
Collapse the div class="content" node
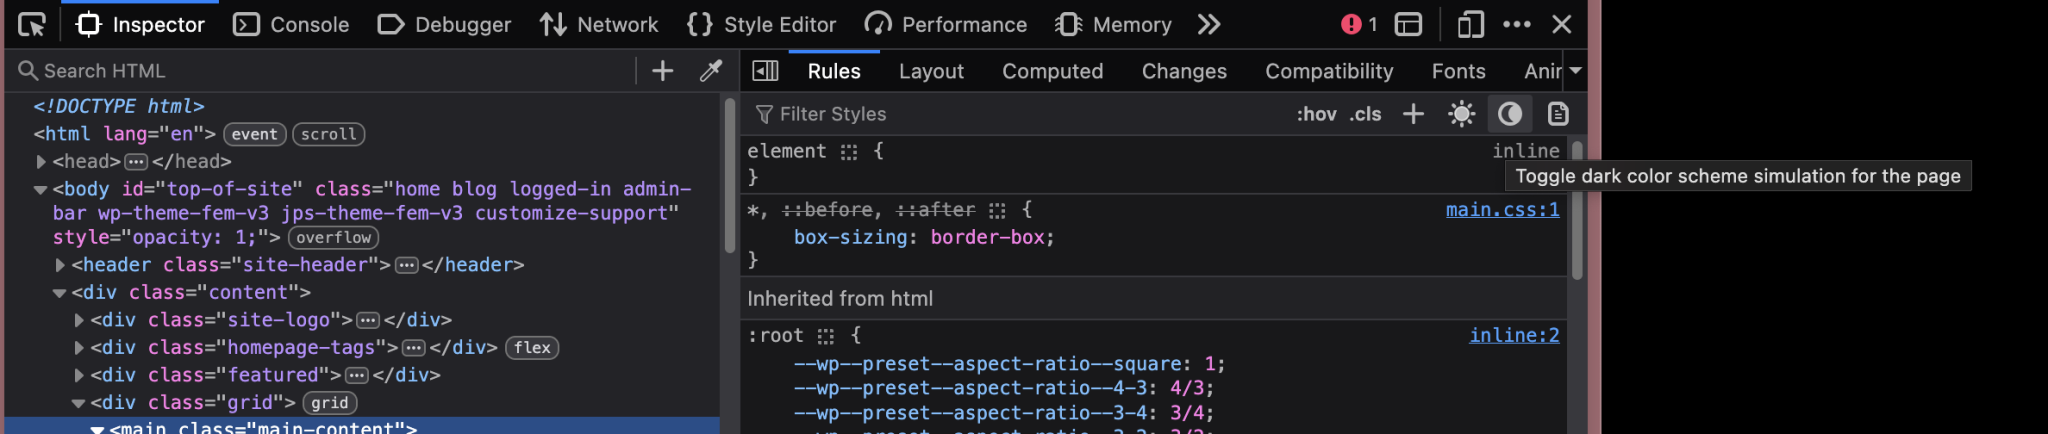click(59, 293)
